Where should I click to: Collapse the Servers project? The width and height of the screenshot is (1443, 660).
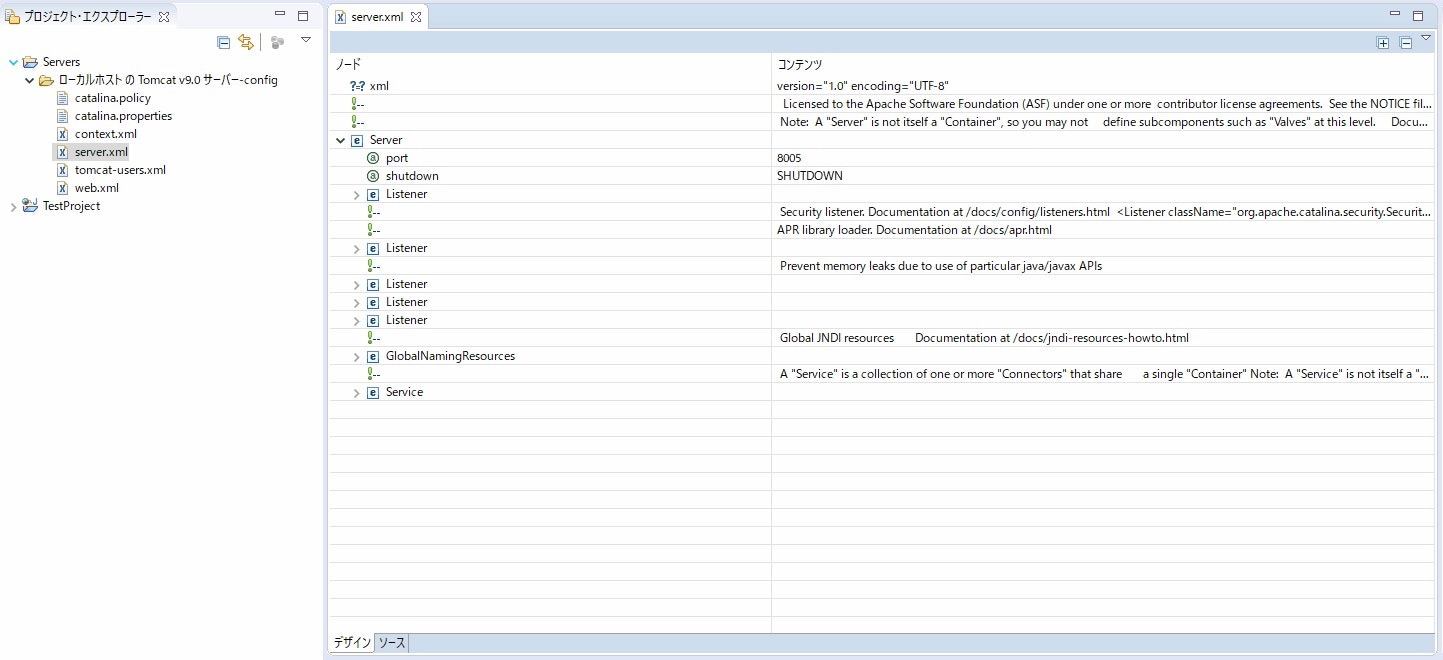[12, 62]
